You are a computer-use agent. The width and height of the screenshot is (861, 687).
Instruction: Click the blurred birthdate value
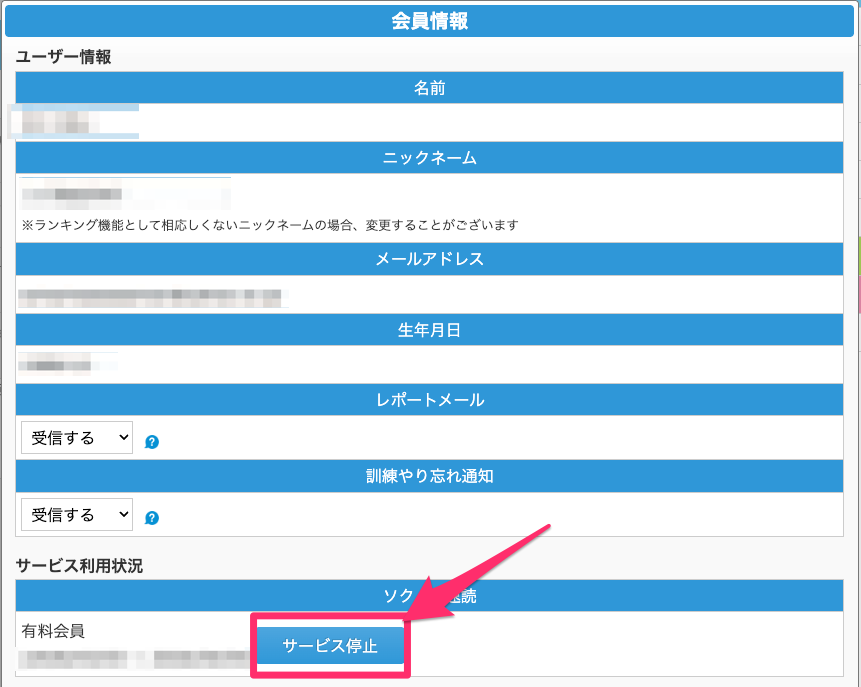coord(68,363)
